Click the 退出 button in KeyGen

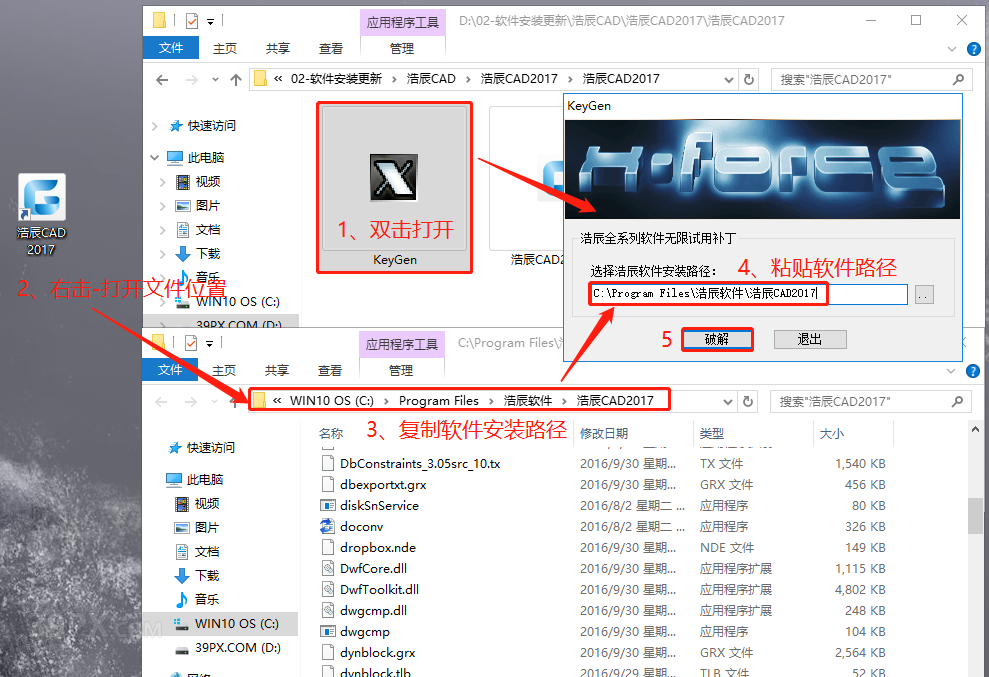(x=810, y=339)
